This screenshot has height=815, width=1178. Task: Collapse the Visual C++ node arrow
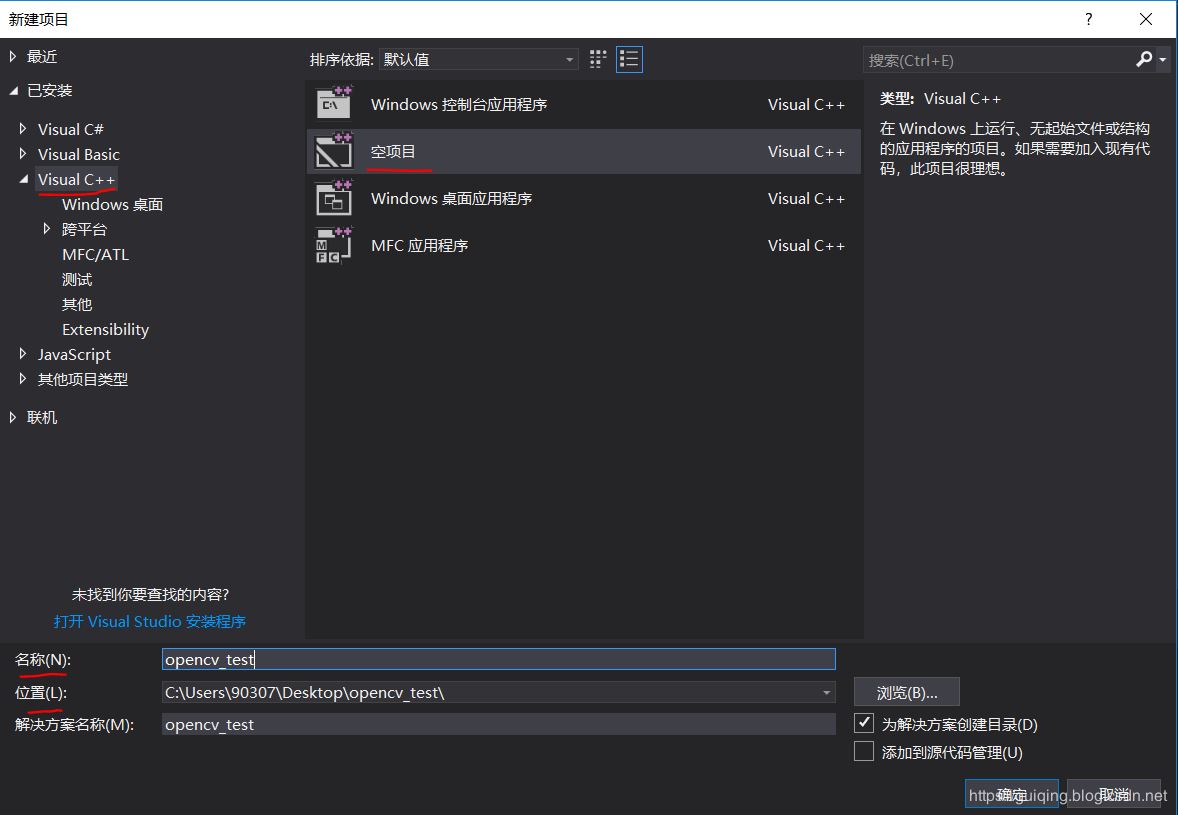24,180
